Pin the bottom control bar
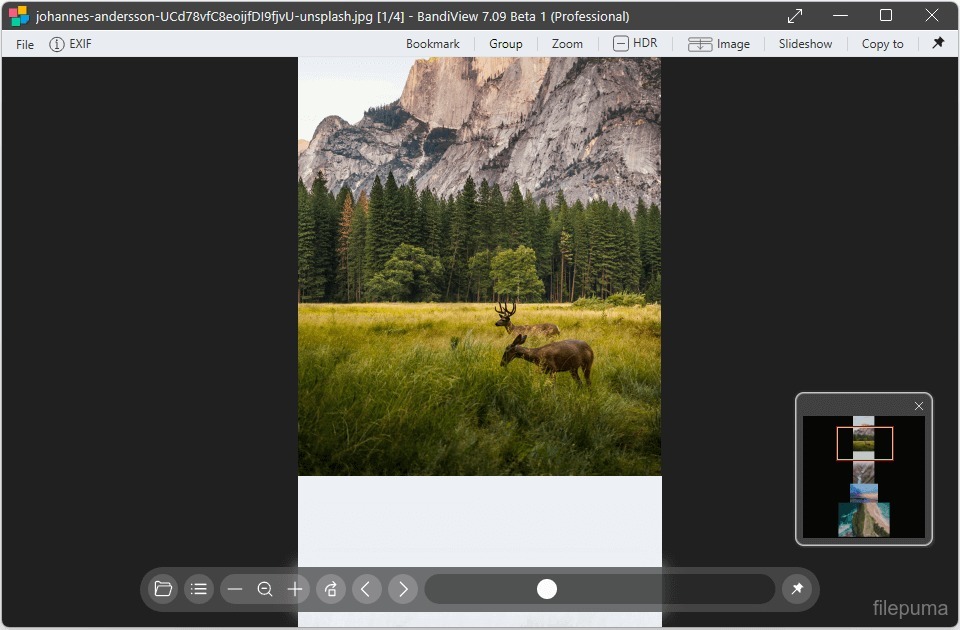960x630 pixels. click(x=797, y=589)
